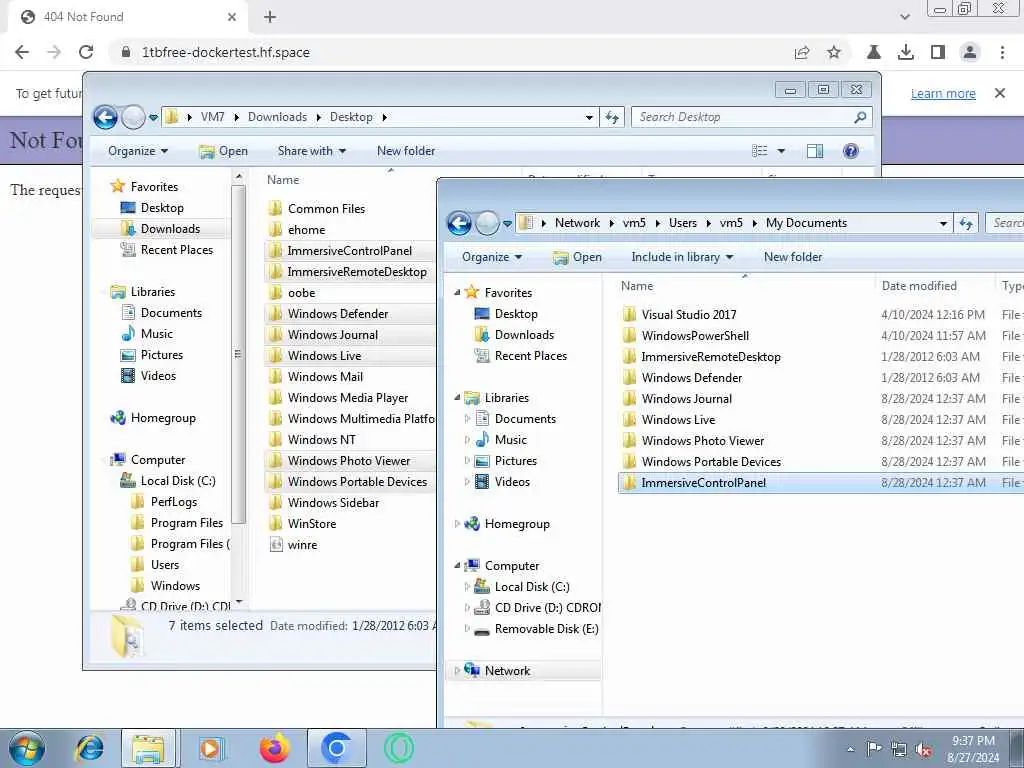Expand Music library in My Documents window

click(467, 440)
